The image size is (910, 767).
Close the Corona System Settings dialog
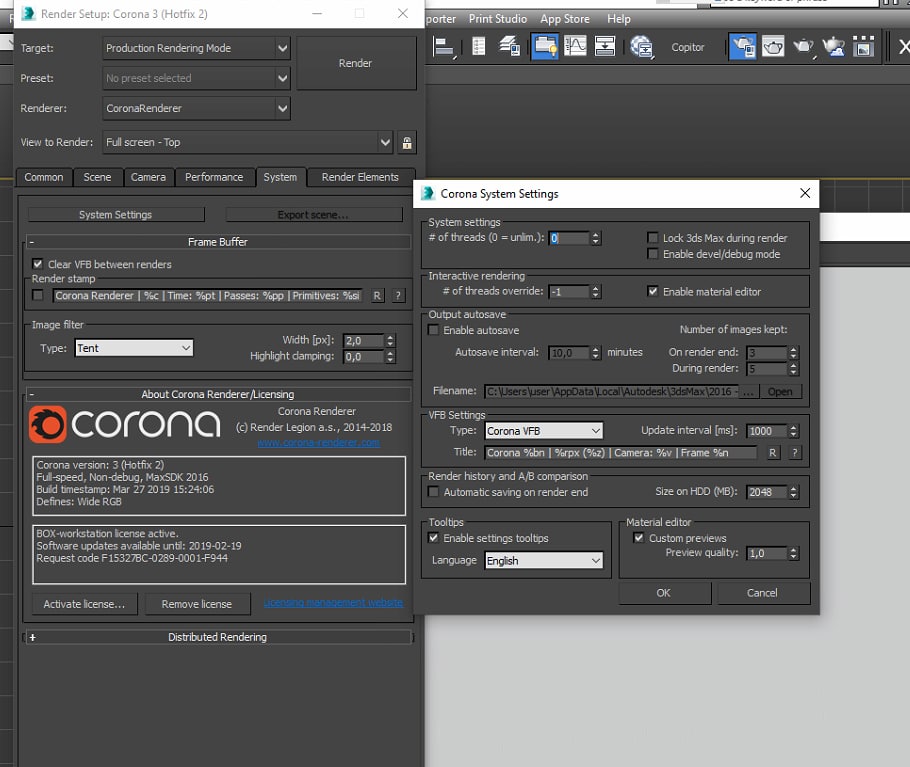[805, 193]
